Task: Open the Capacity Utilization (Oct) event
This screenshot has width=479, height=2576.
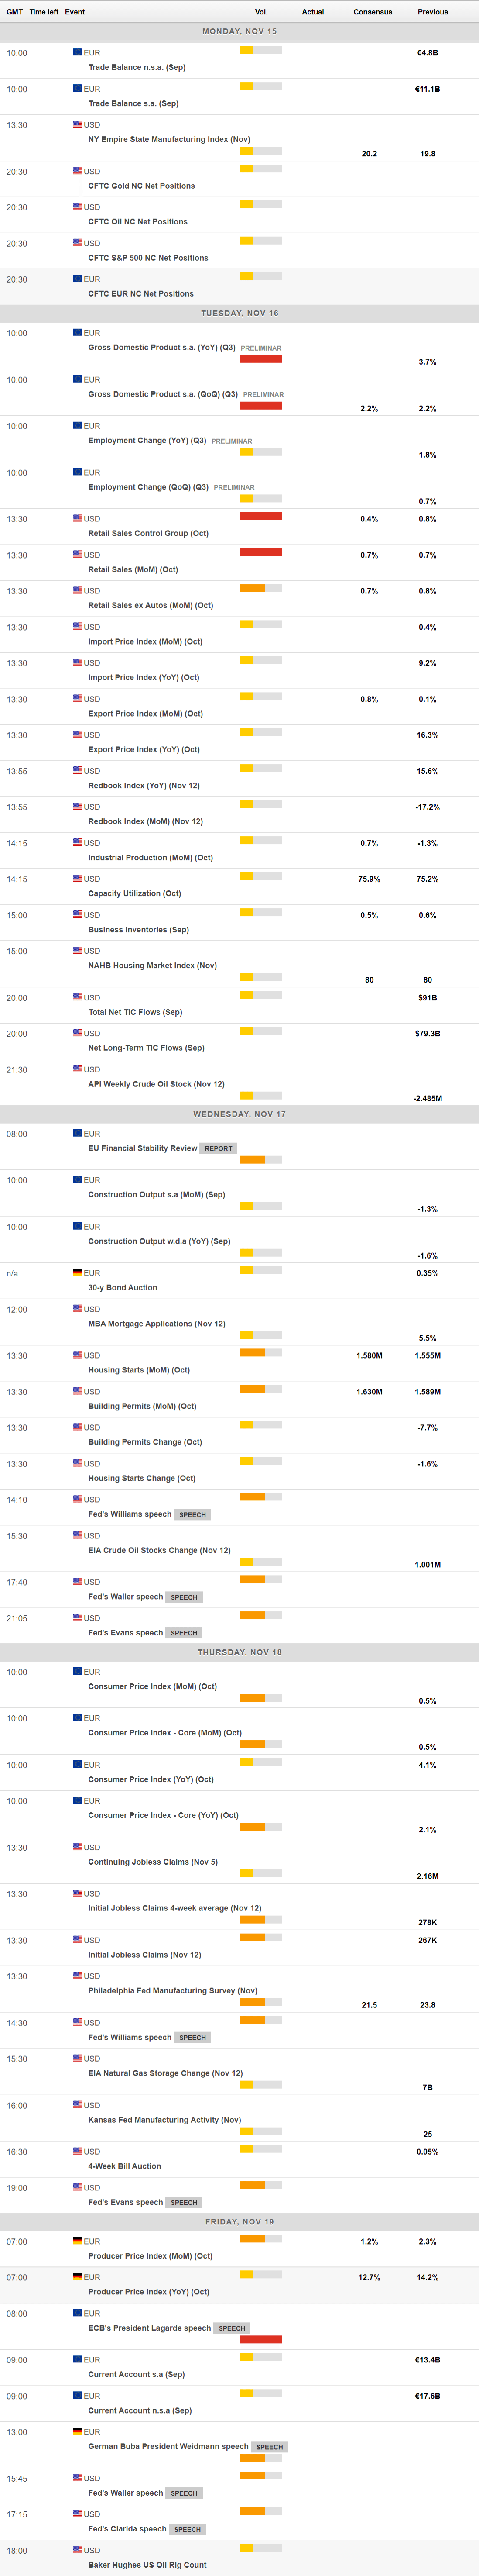Action: pos(134,893)
